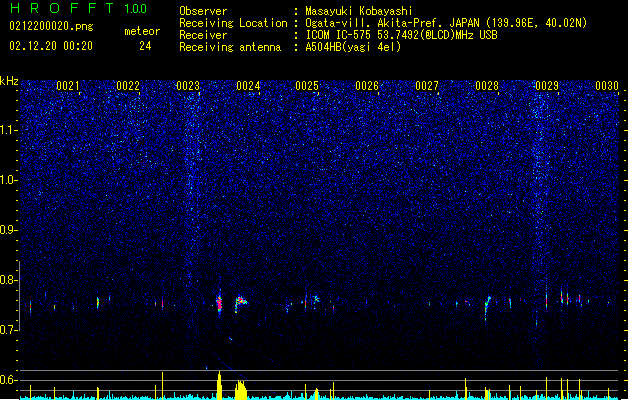Image resolution: width=629 pixels, height=400 pixels.
Task: Click the 0027 time marker
Action: pyautogui.click(x=427, y=86)
